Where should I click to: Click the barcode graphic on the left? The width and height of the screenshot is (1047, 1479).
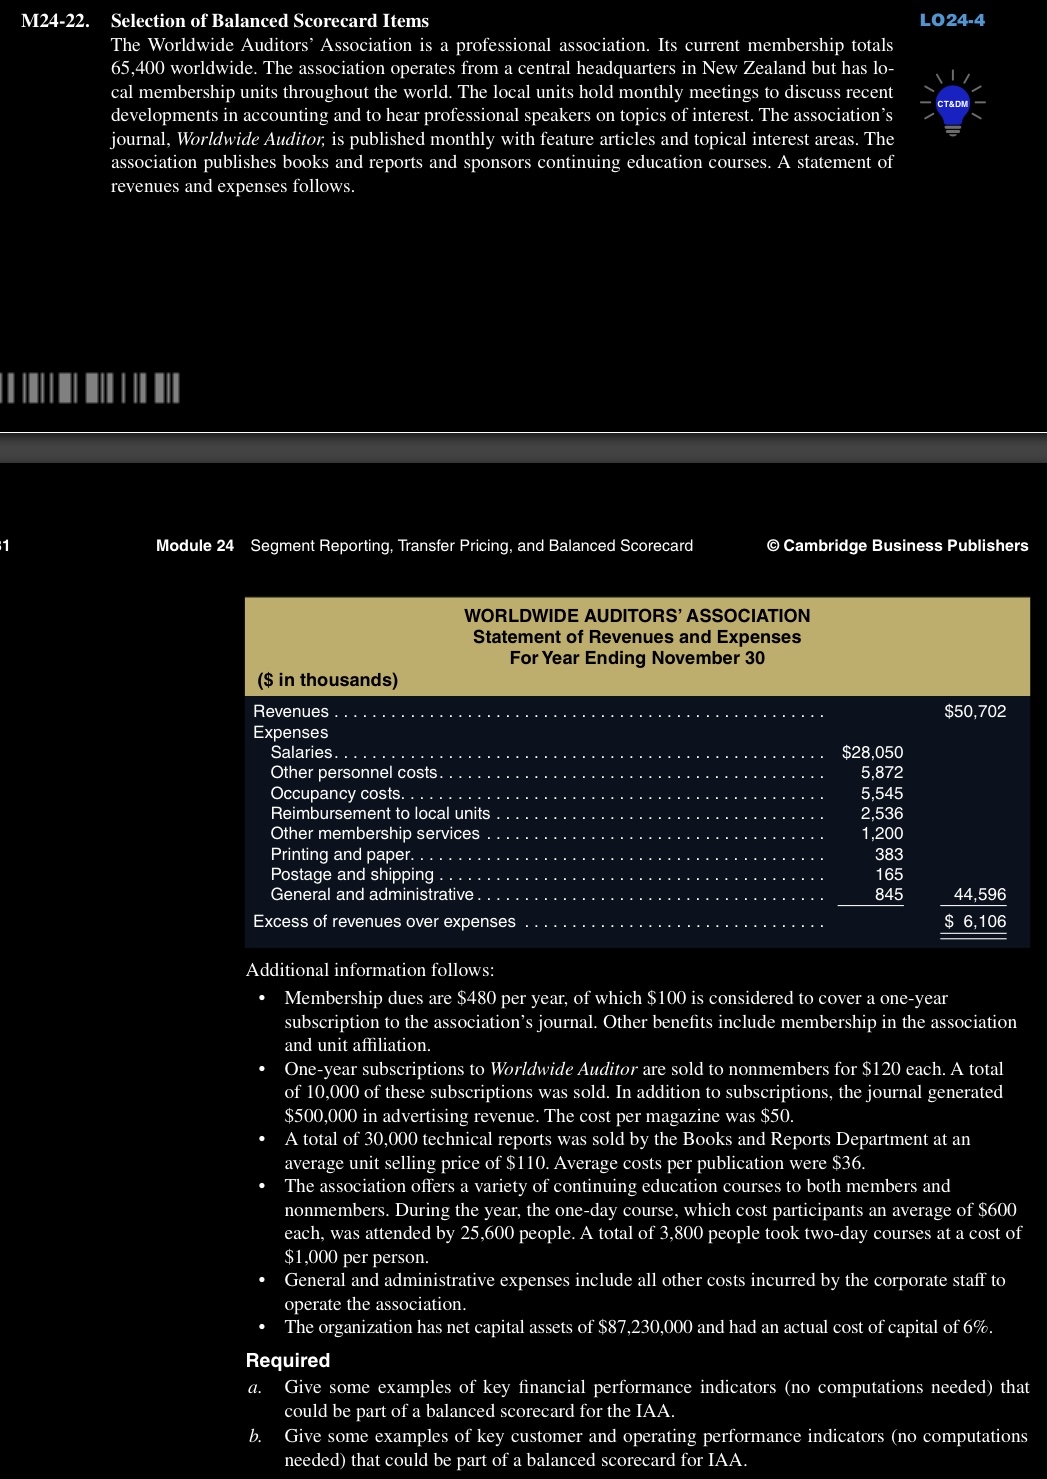[x=90, y=390]
